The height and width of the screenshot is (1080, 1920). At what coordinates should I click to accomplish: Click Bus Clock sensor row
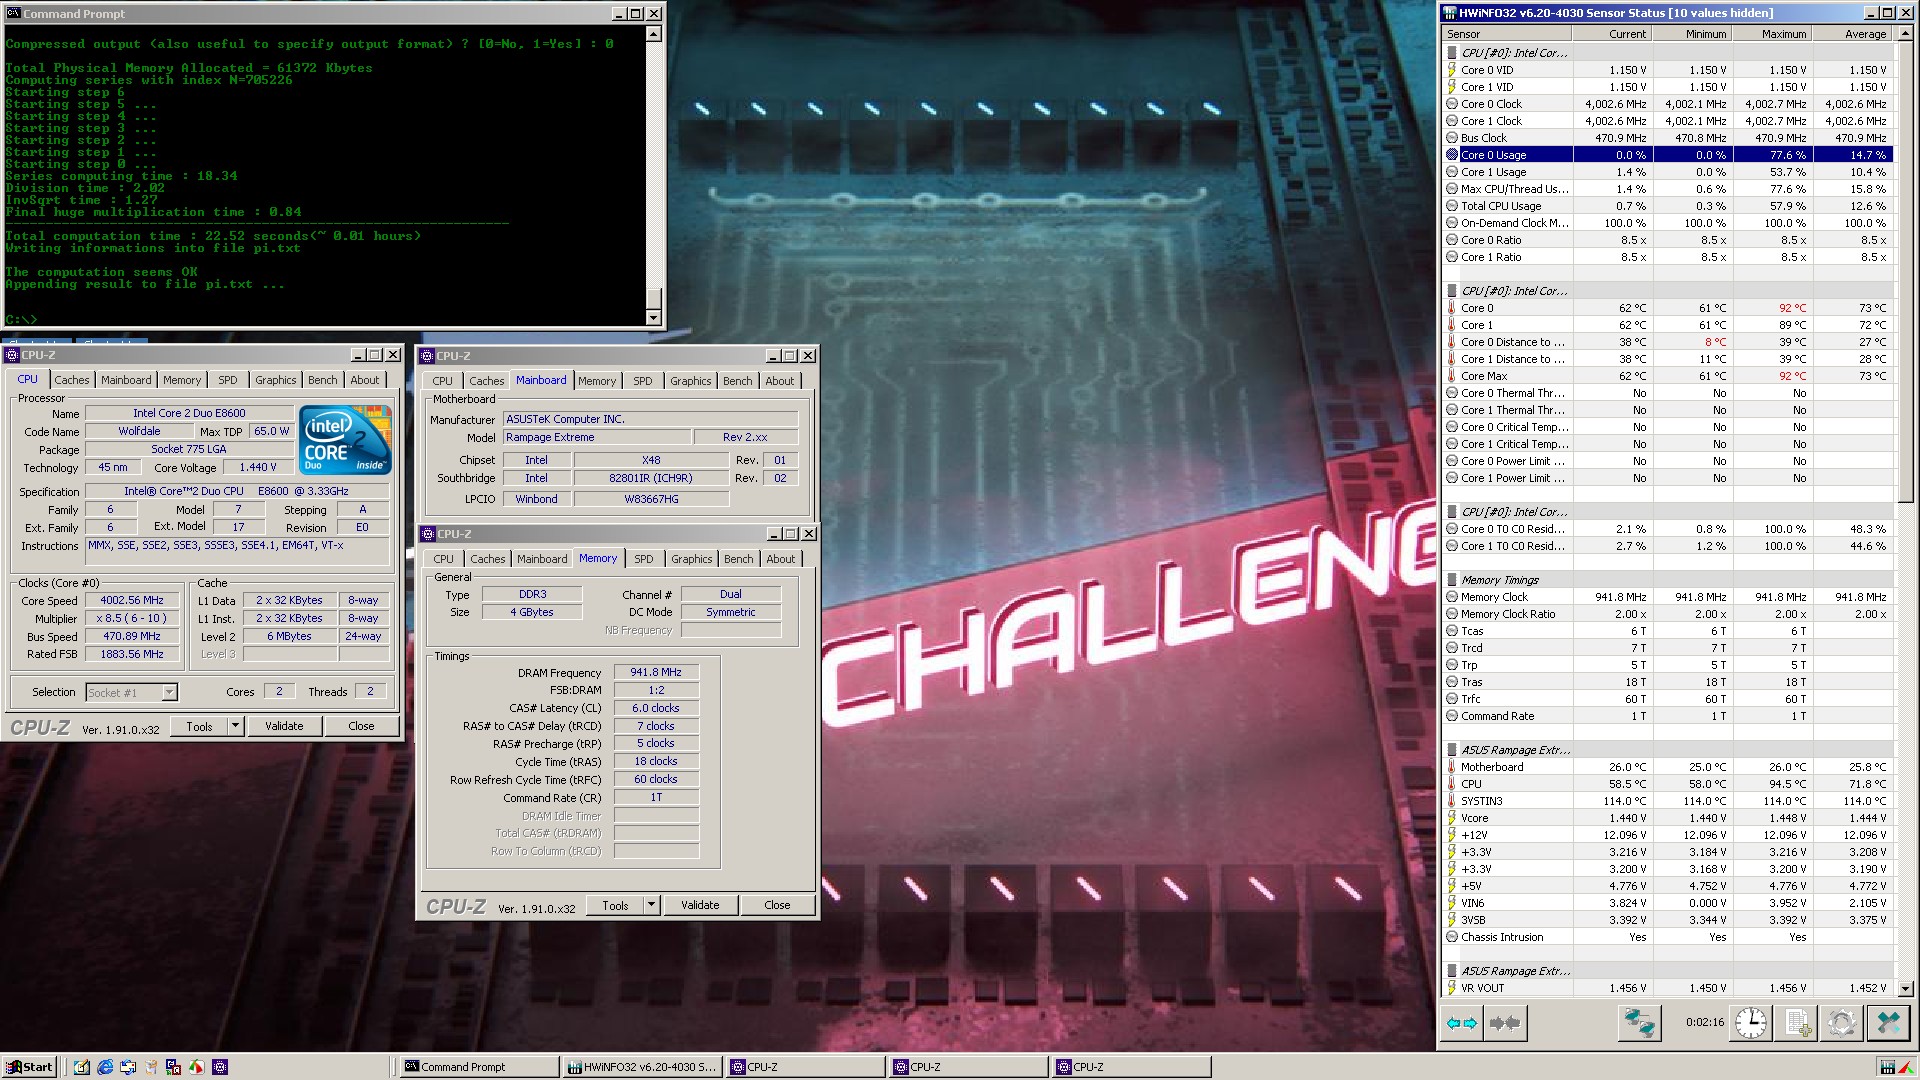[x=1668, y=138]
